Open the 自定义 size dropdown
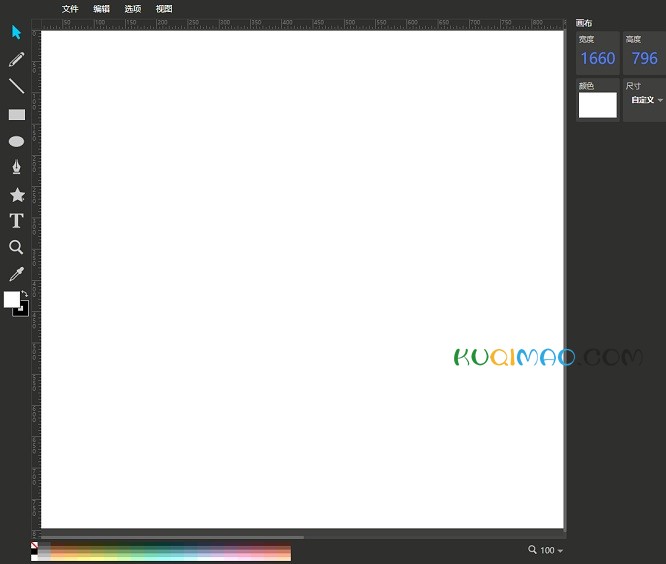Screen dimensions: 666x564 pyautogui.click(x=646, y=100)
